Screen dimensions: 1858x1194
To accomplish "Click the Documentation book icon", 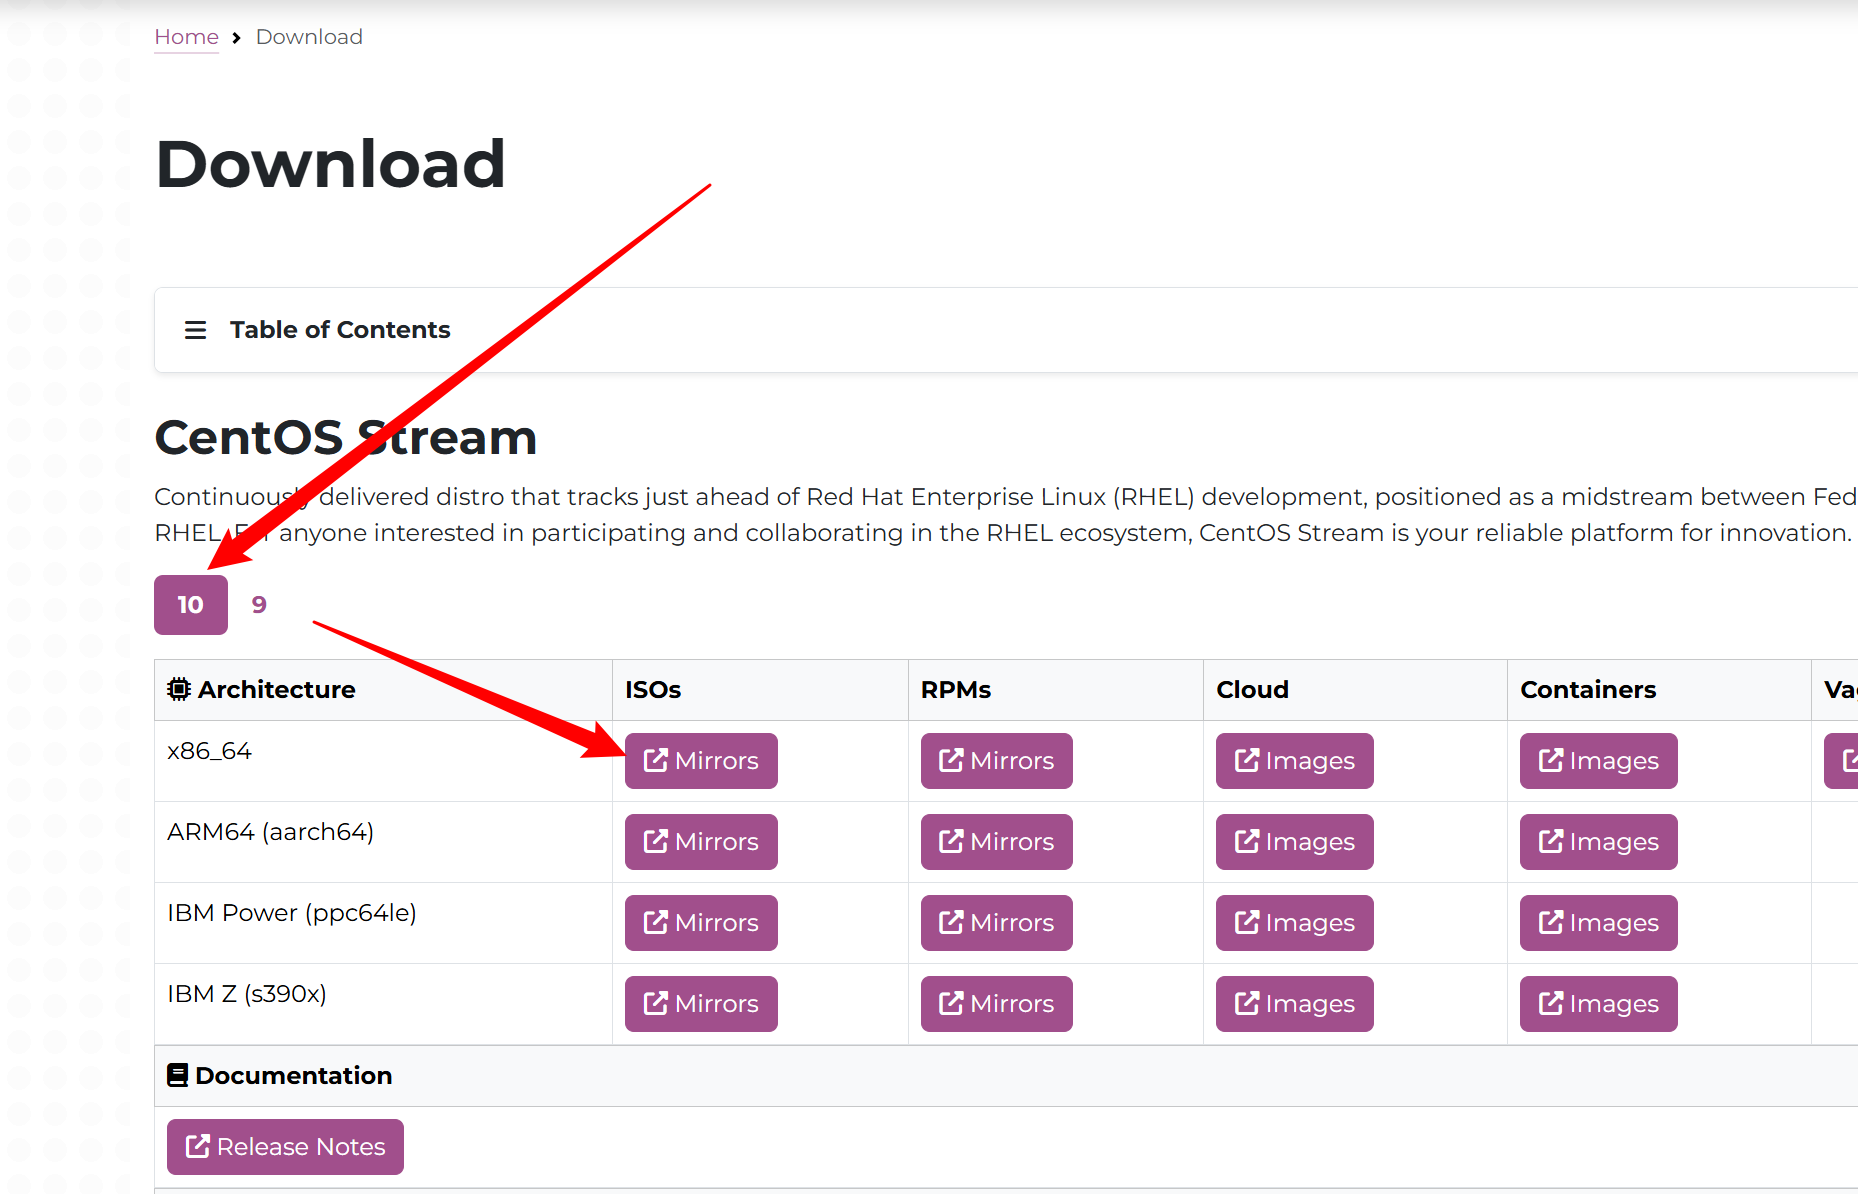I will (x=178, y=1075).
